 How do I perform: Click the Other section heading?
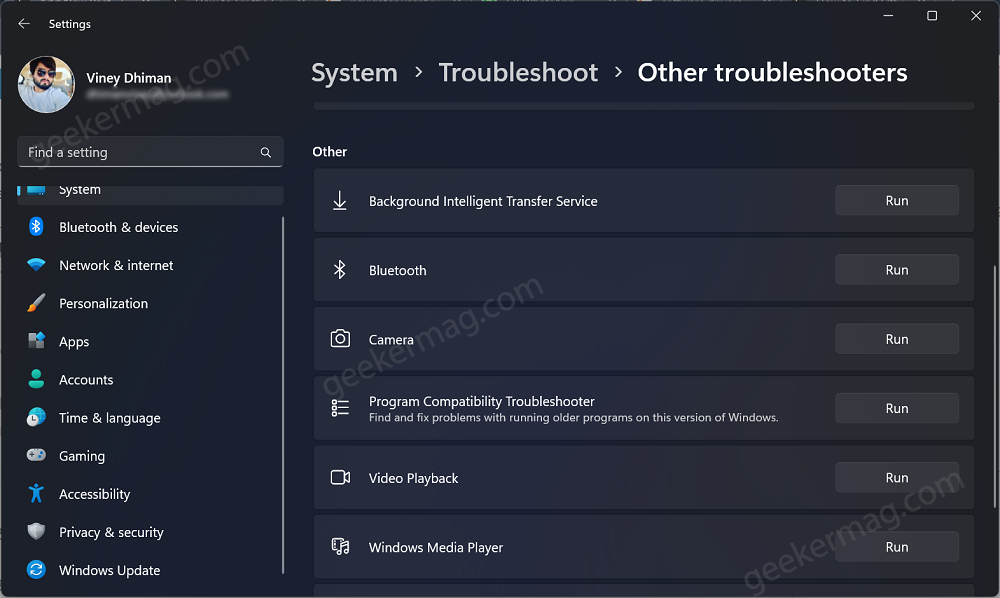(330, 152)
